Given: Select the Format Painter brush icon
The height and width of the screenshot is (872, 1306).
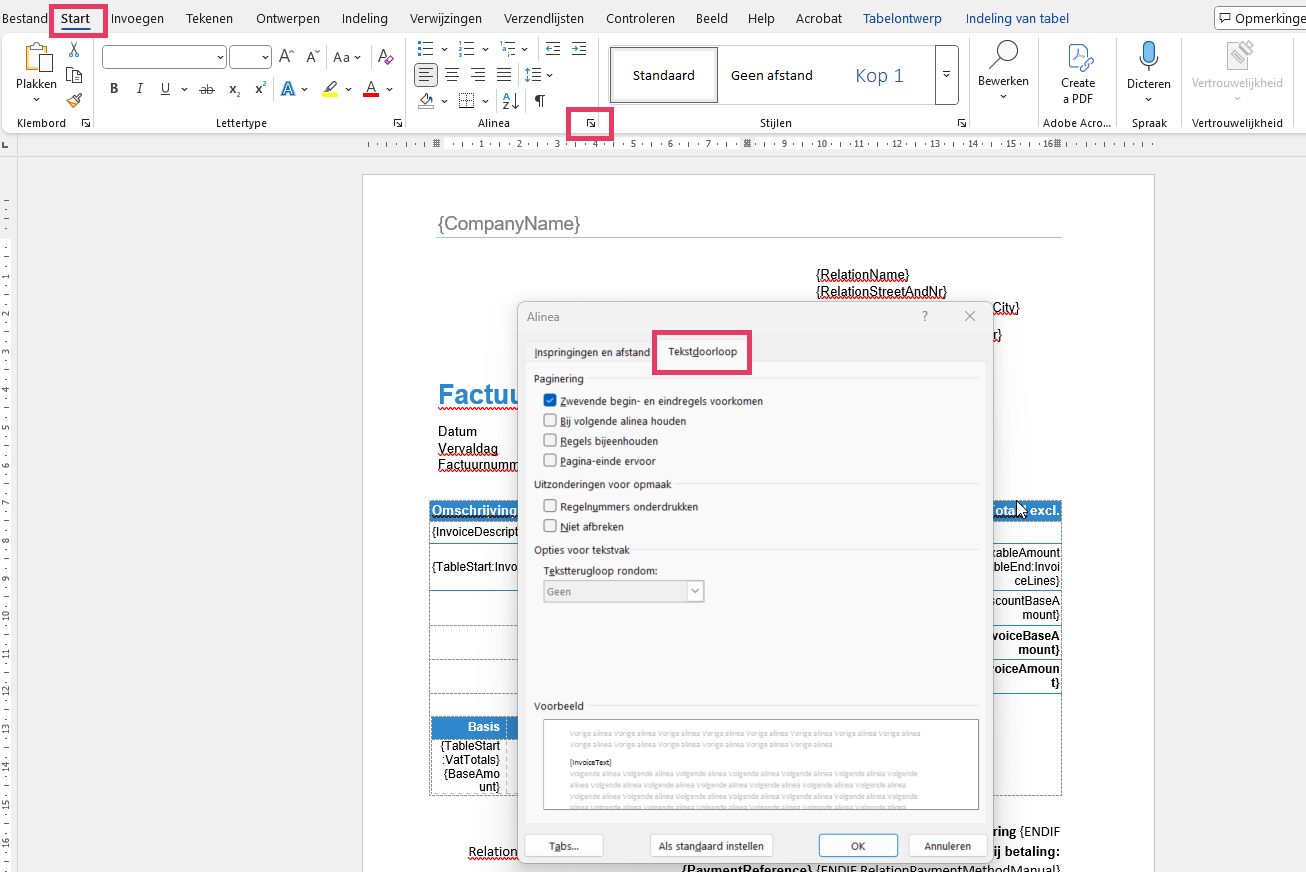Looking at the screenshot, I should (x=74, y=100).
